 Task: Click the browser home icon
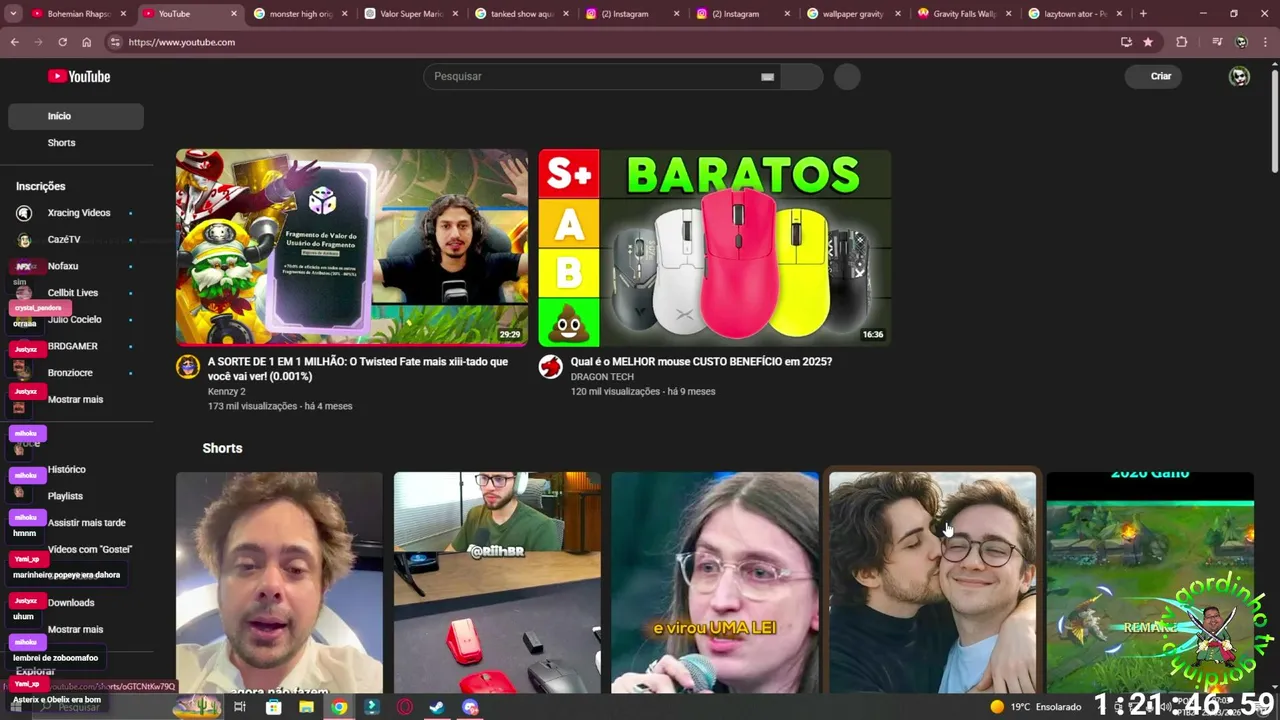pyautogui.click(x=86, y=42)
